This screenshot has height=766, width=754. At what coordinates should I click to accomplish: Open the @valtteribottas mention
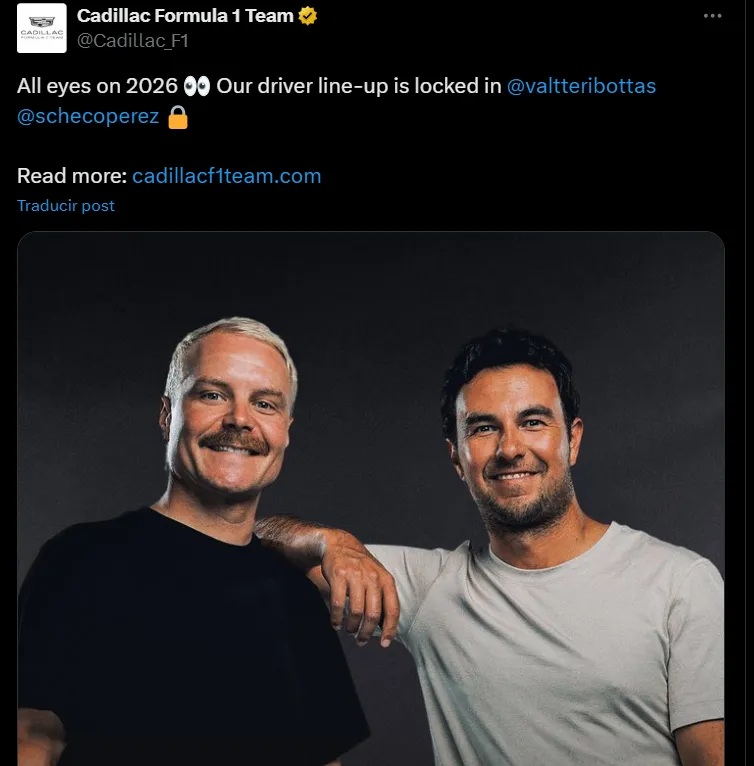(x=581, y=86)
